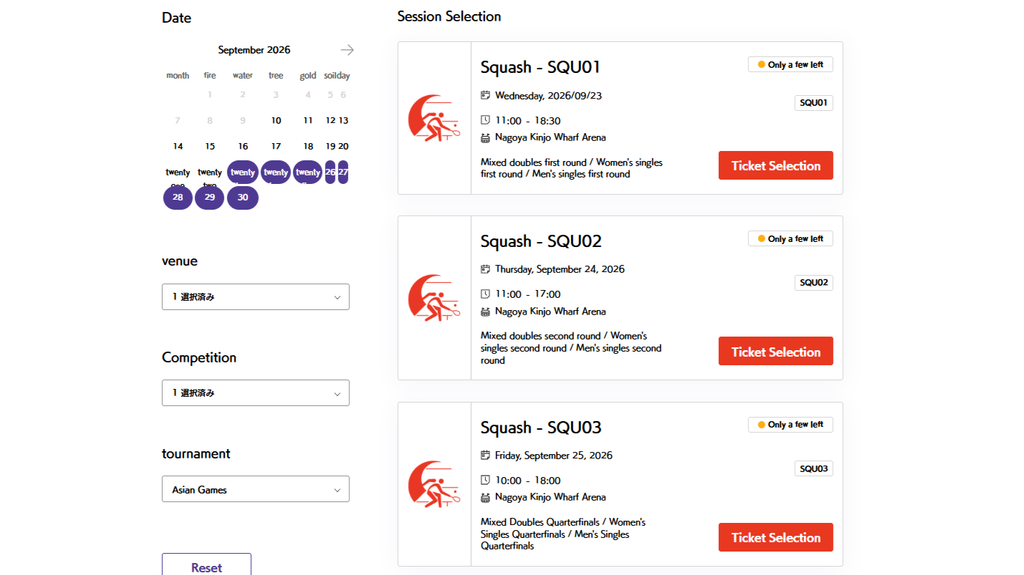Open the venue dropdown
The width and height of the screenshot is (1024, 575).
(255, 297)
